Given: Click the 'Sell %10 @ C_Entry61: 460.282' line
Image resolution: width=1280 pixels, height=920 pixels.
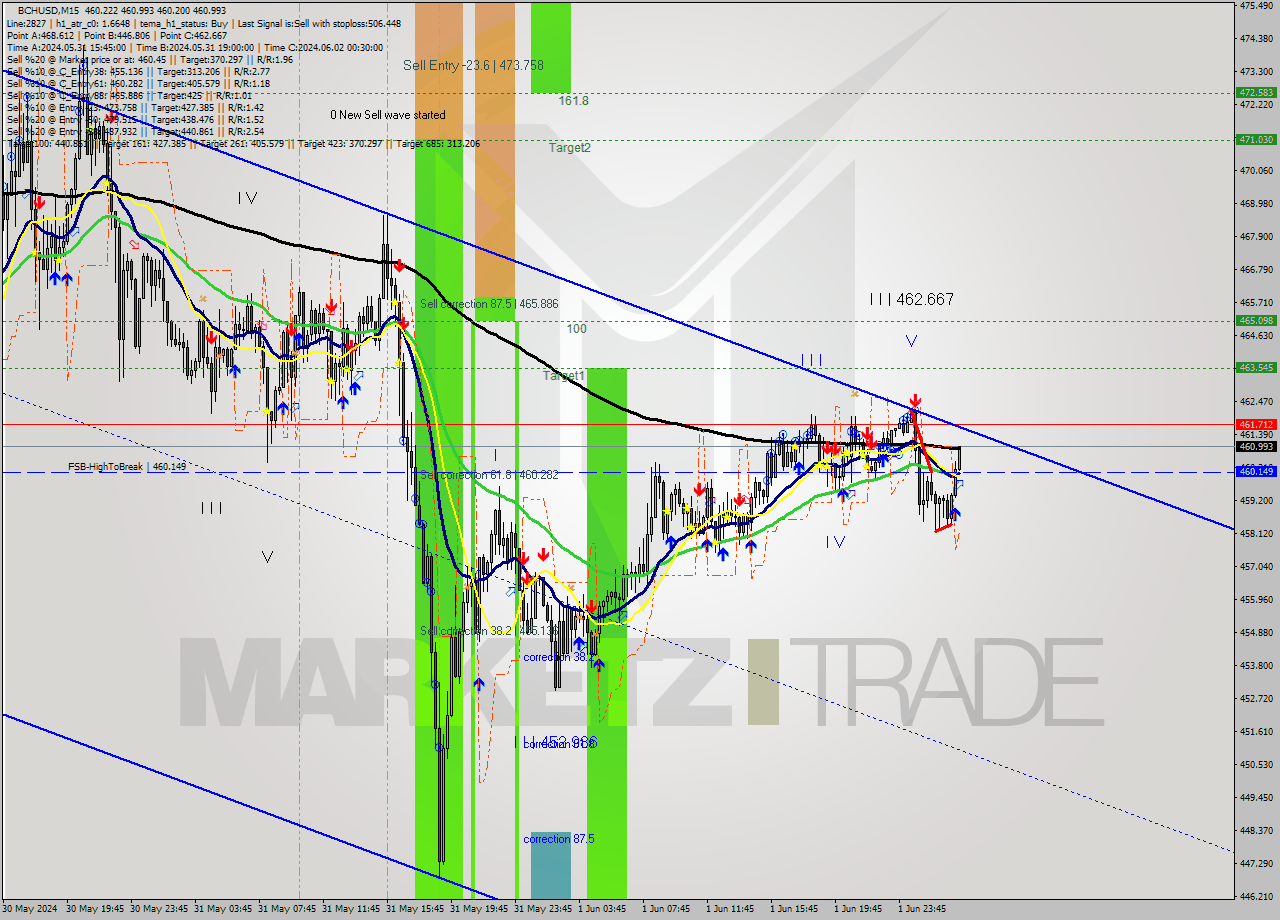Looking at the screenshot, I should pyautogui.click(x=138, y=83).
